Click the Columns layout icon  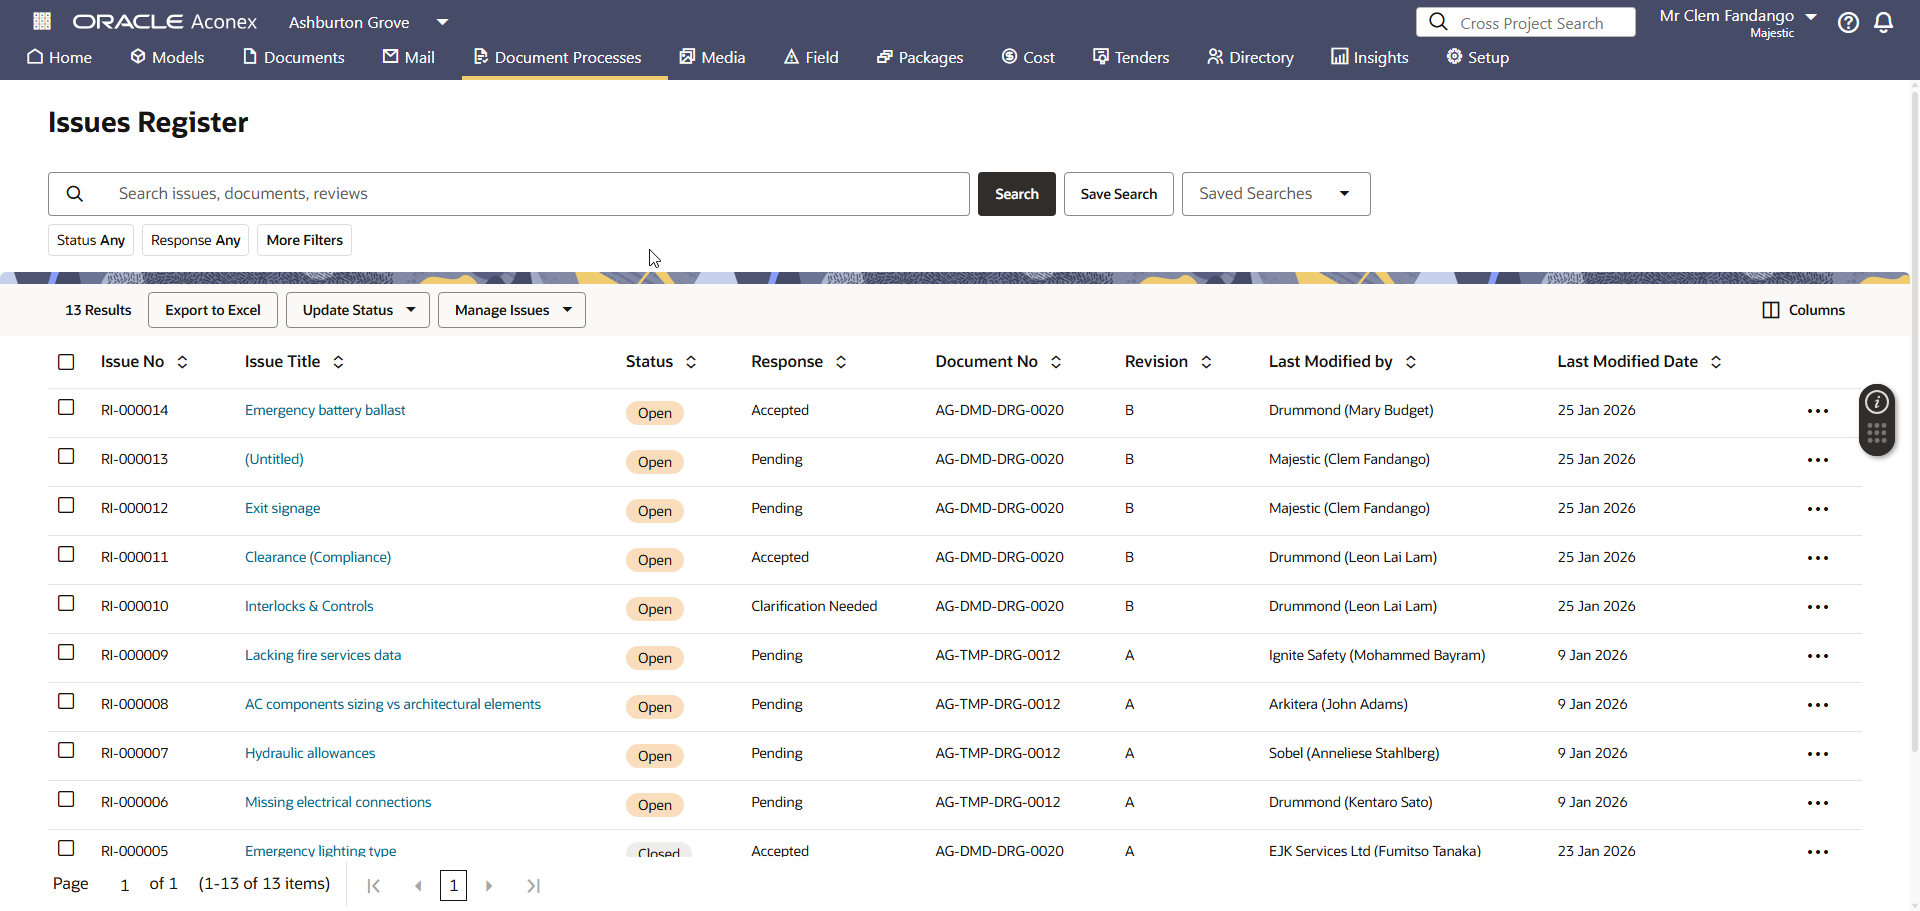[x=1770, y=310]
